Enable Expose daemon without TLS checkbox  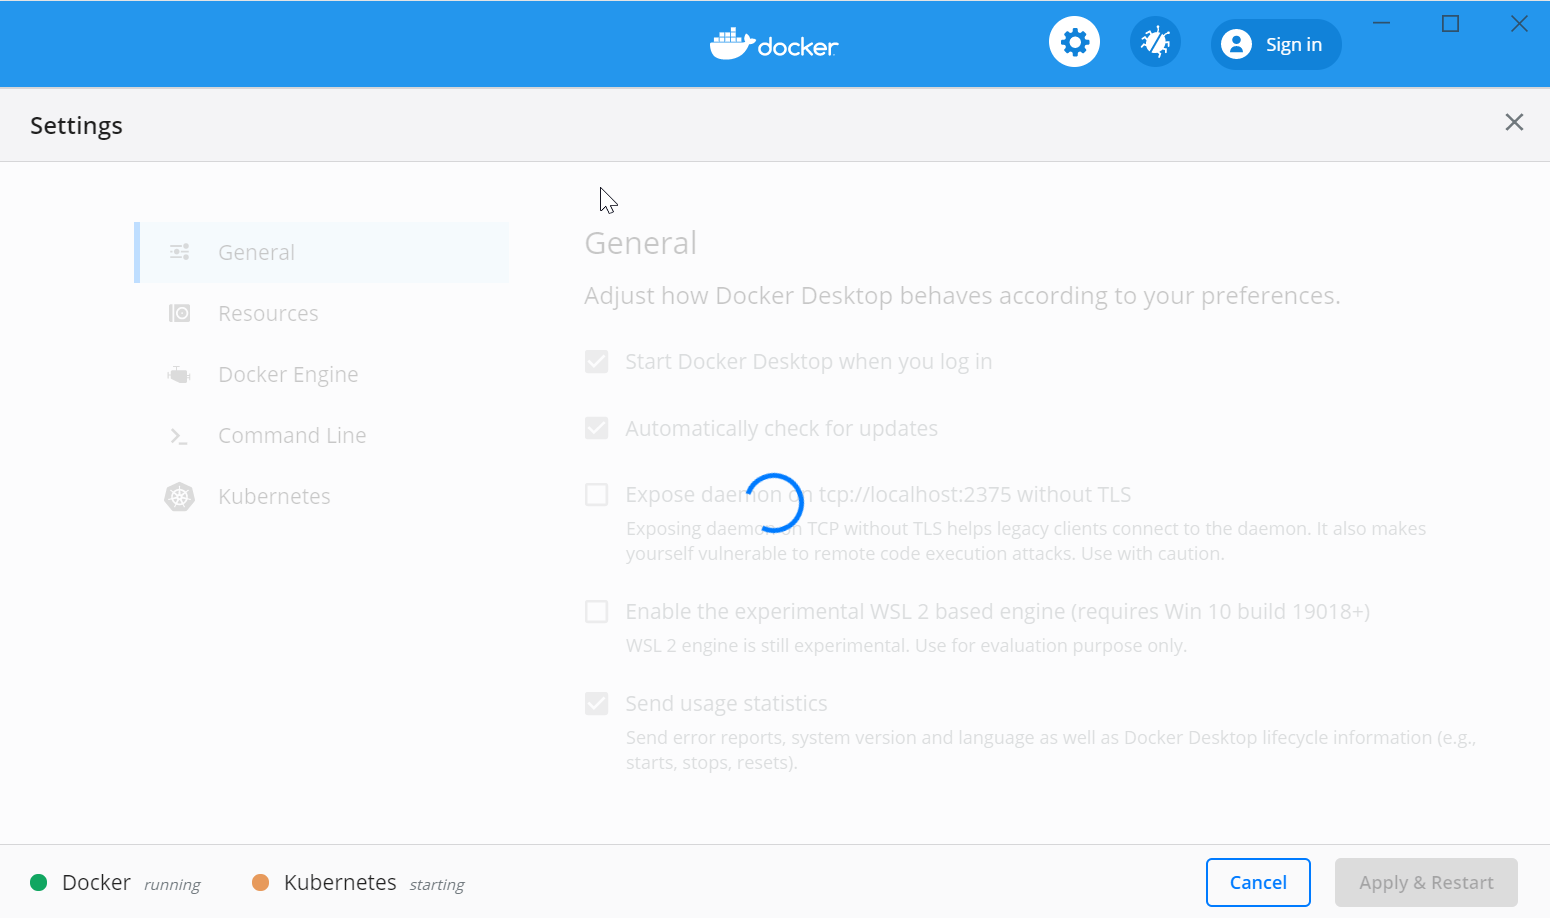596,494
